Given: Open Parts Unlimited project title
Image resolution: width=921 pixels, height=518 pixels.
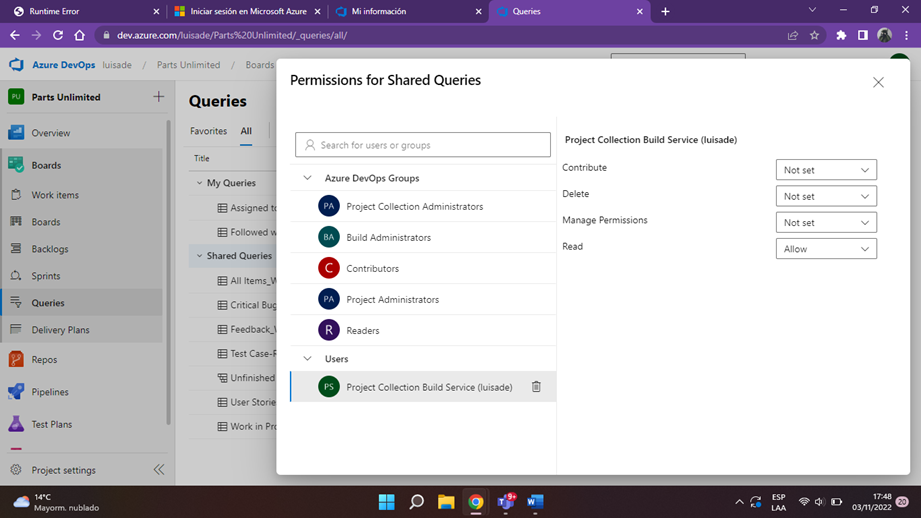Looking at the screenshot, I should pos(66,97).
